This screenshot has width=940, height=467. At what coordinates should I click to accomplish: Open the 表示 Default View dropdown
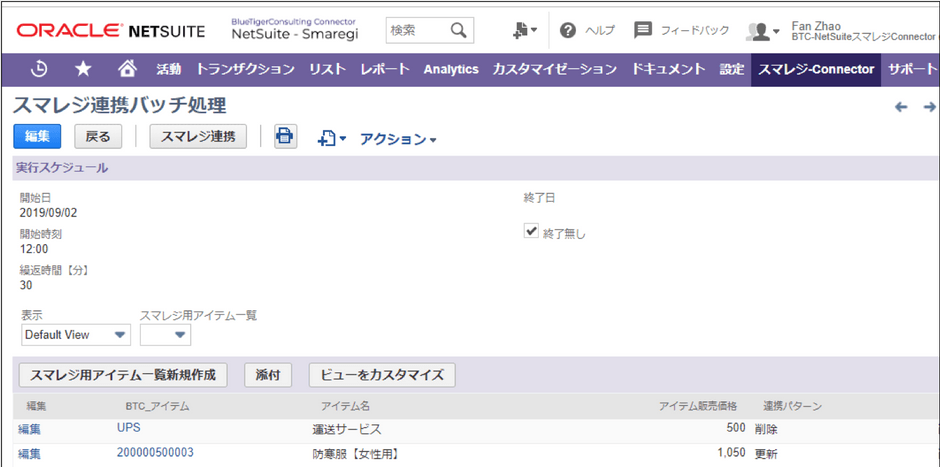(x=76, y=335)
